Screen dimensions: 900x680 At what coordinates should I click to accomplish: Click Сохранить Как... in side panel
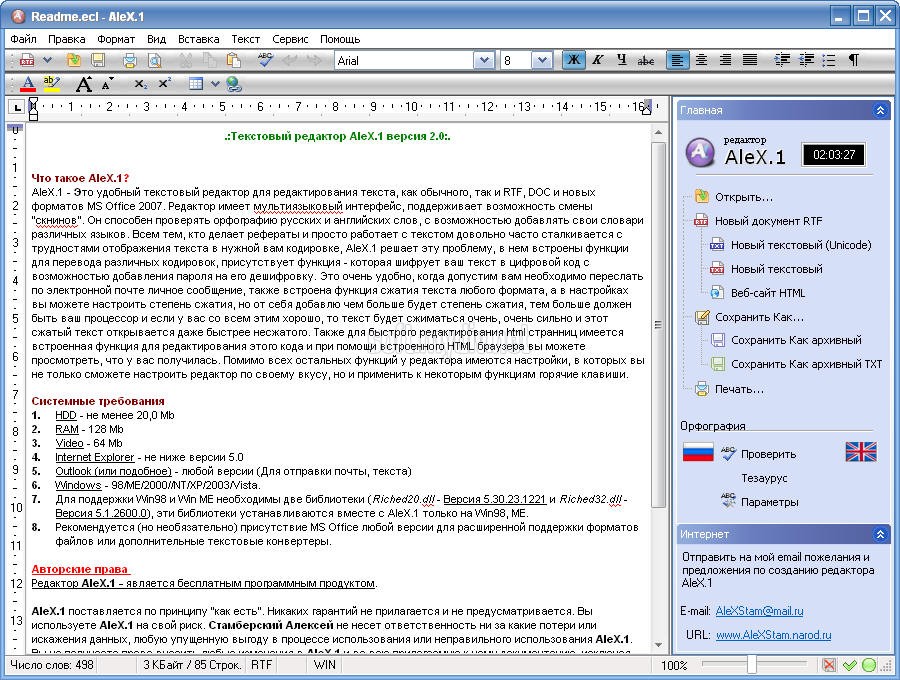[759, 317]
